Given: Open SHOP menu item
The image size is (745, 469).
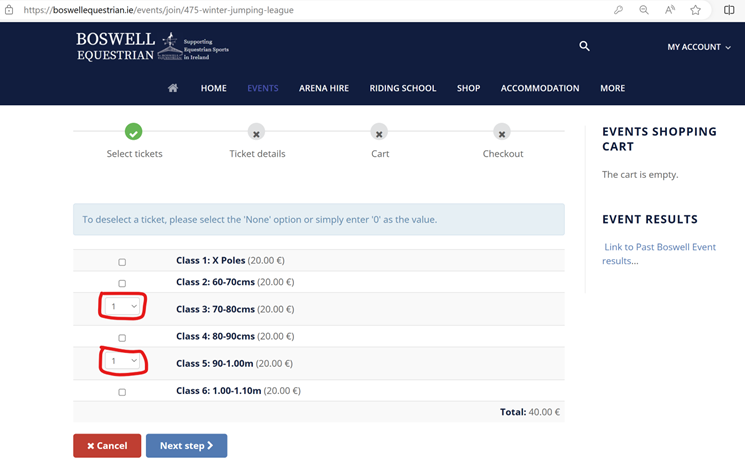Looking at the screenshot, I should coord(468,88).
